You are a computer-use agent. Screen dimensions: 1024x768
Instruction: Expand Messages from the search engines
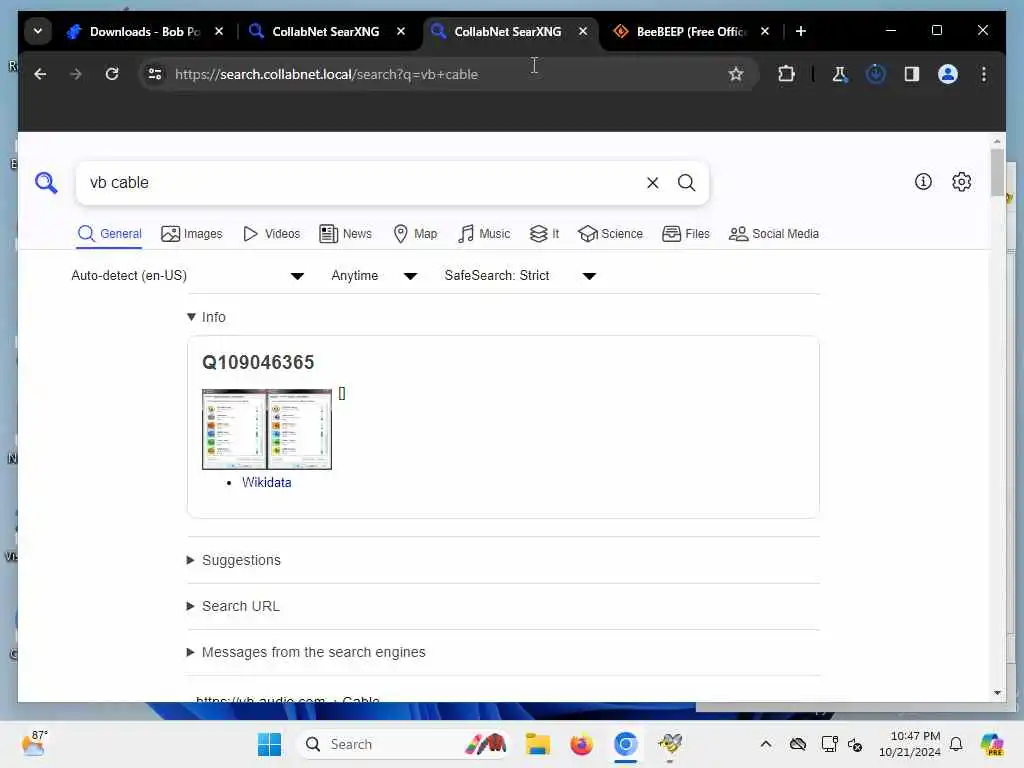click(306, 652)
